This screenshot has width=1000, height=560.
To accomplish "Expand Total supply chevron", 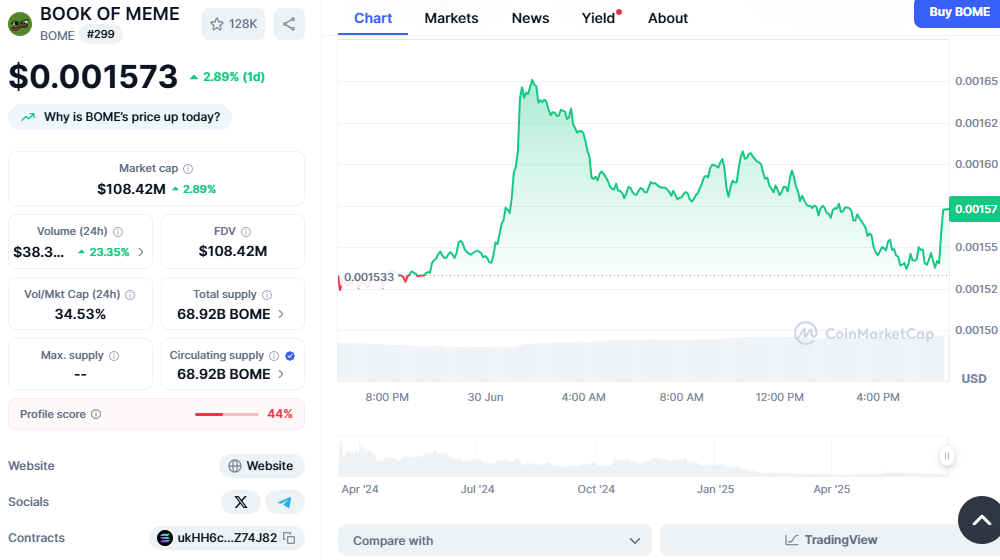I will coord(281,314).
